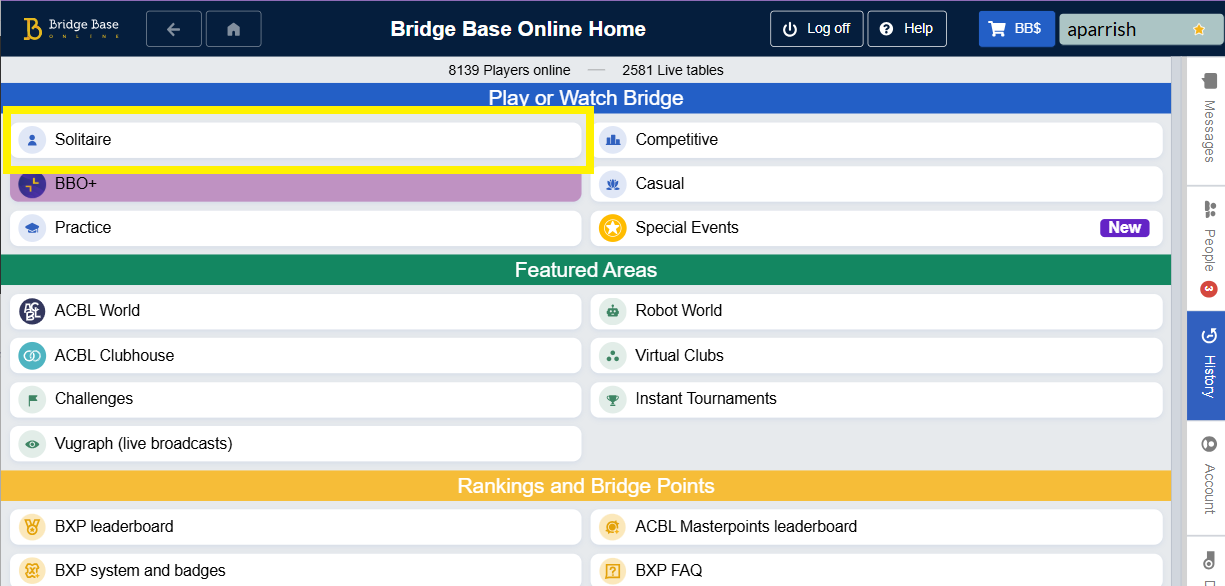The width and height of the screenshot is (1225, 586).
Task: Click the Play or Watch Bridge header
Action: [586, 98]
